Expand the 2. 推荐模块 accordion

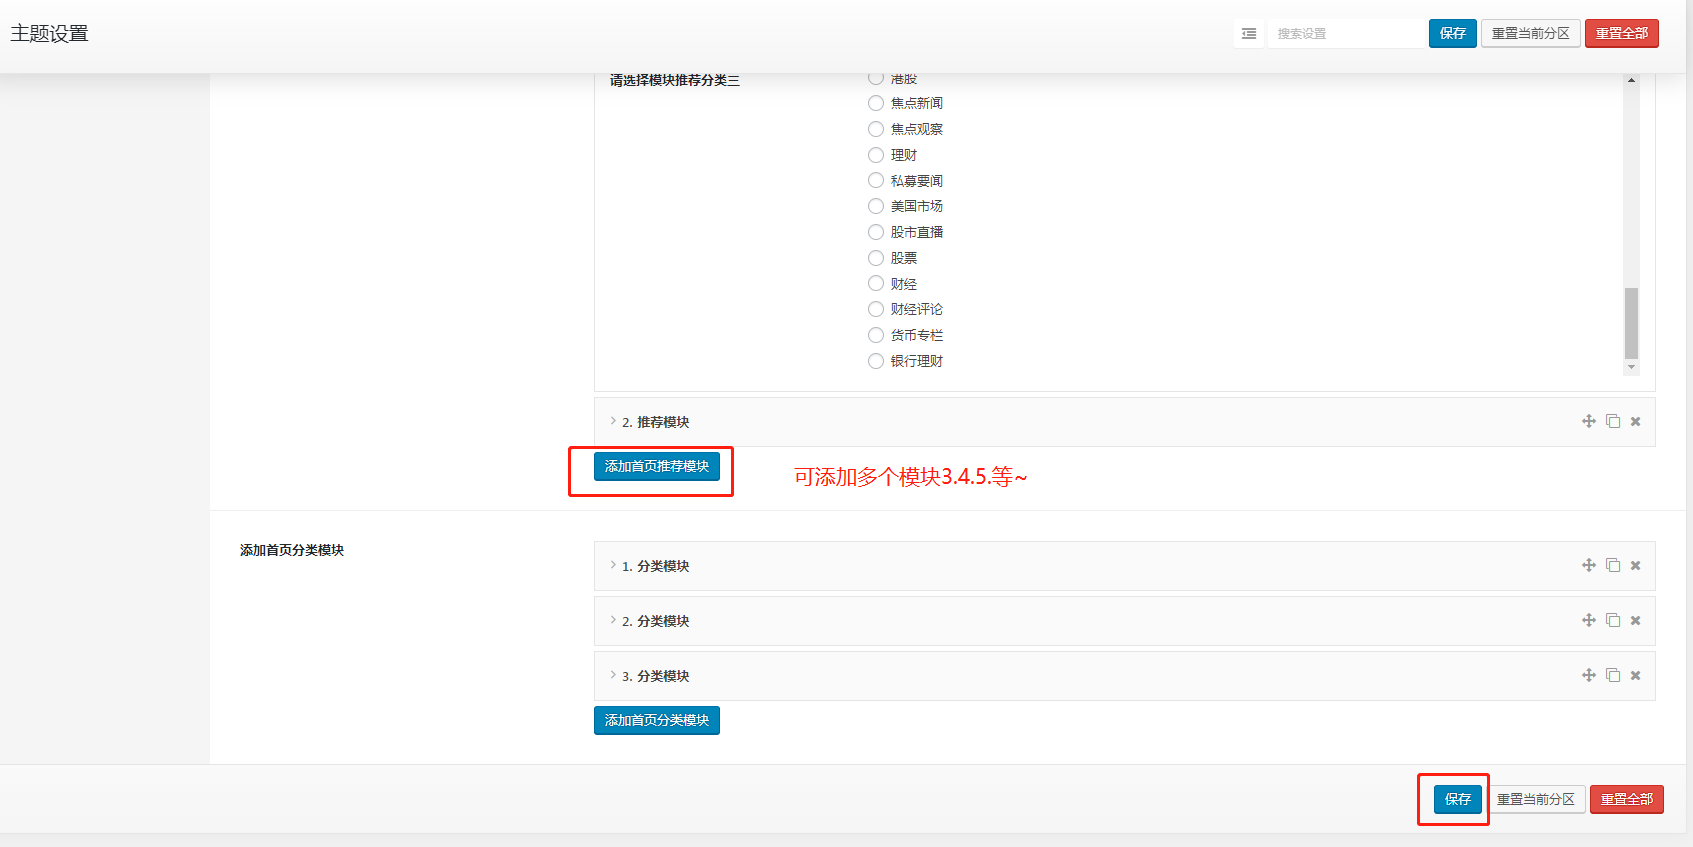pyautogui.click(x=1124, y=422)
